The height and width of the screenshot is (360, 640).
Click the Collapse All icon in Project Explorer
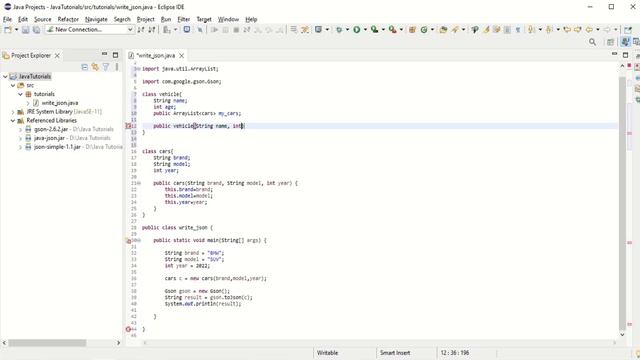84,67
